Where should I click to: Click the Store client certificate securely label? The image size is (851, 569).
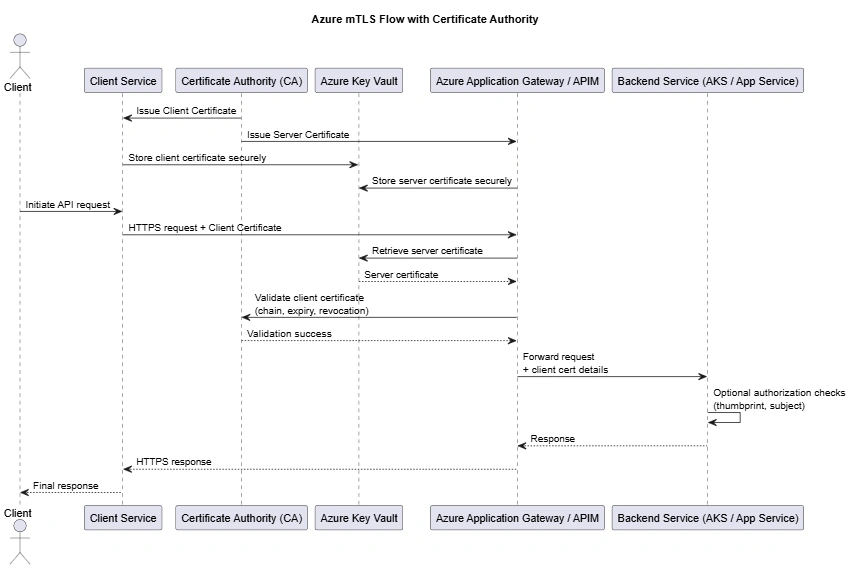197,158
